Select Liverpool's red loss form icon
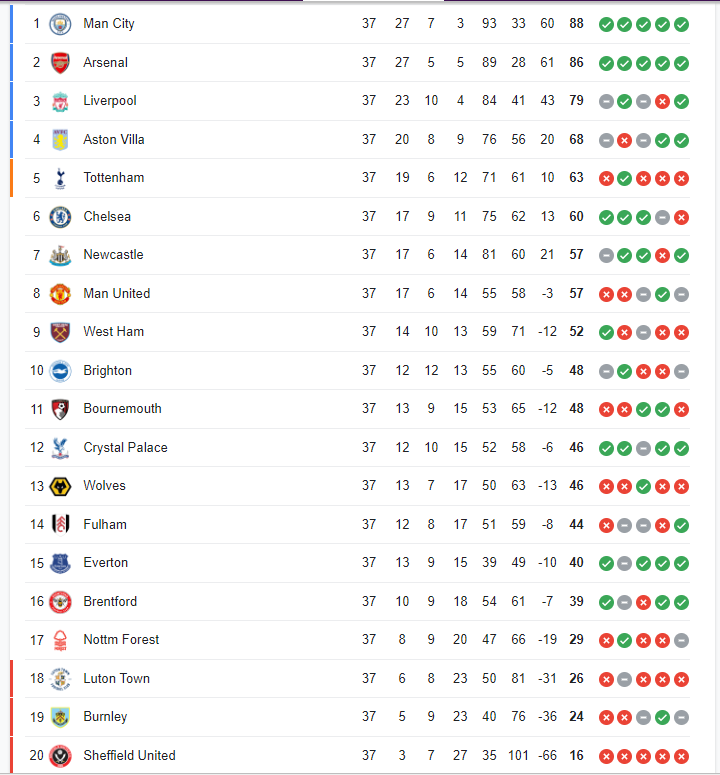This screenshot has height=775, width=720. pos(662,102)
